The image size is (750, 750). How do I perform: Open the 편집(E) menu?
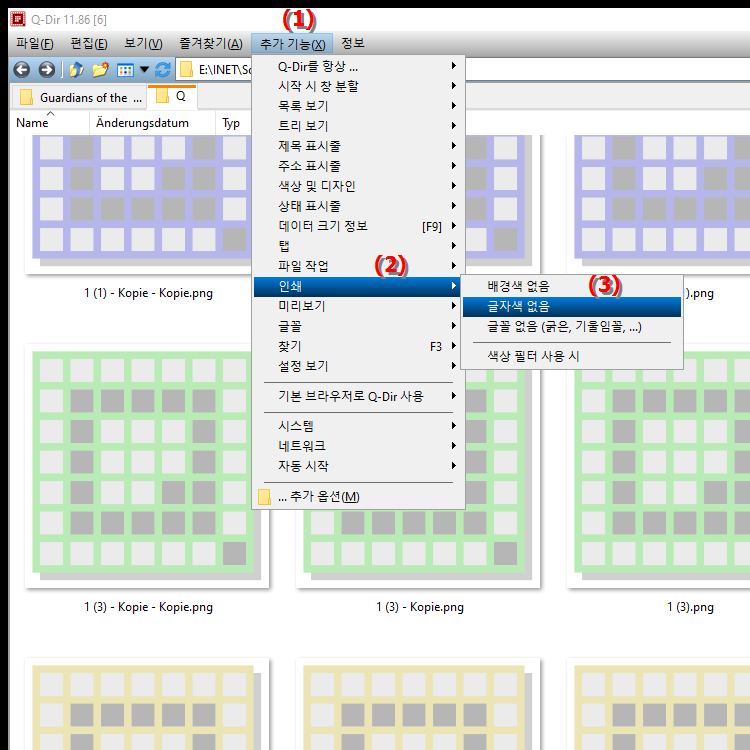coord(89,44)
